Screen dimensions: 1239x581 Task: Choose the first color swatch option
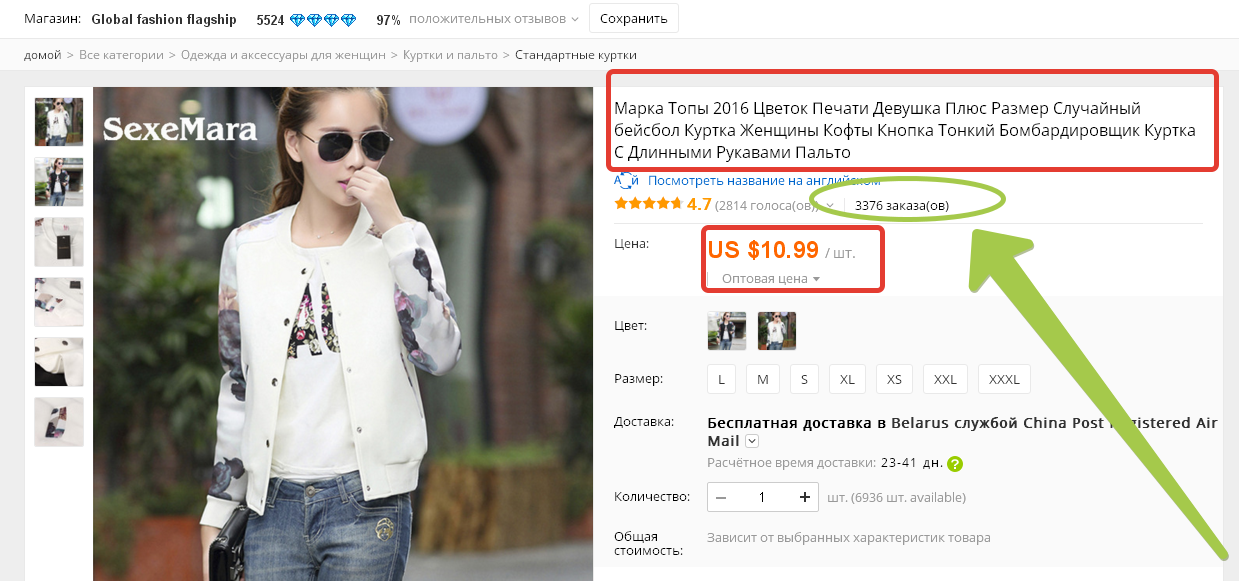click(x=726, y=331)
